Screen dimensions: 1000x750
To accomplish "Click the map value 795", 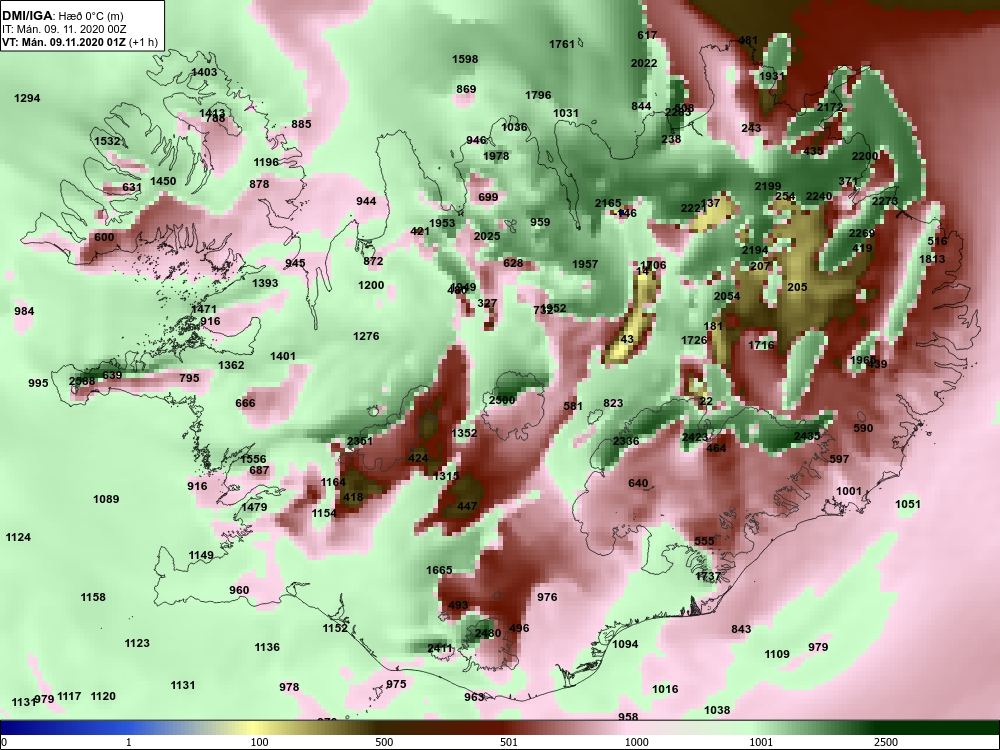I will pyautogui.click(x=189, y=378).
